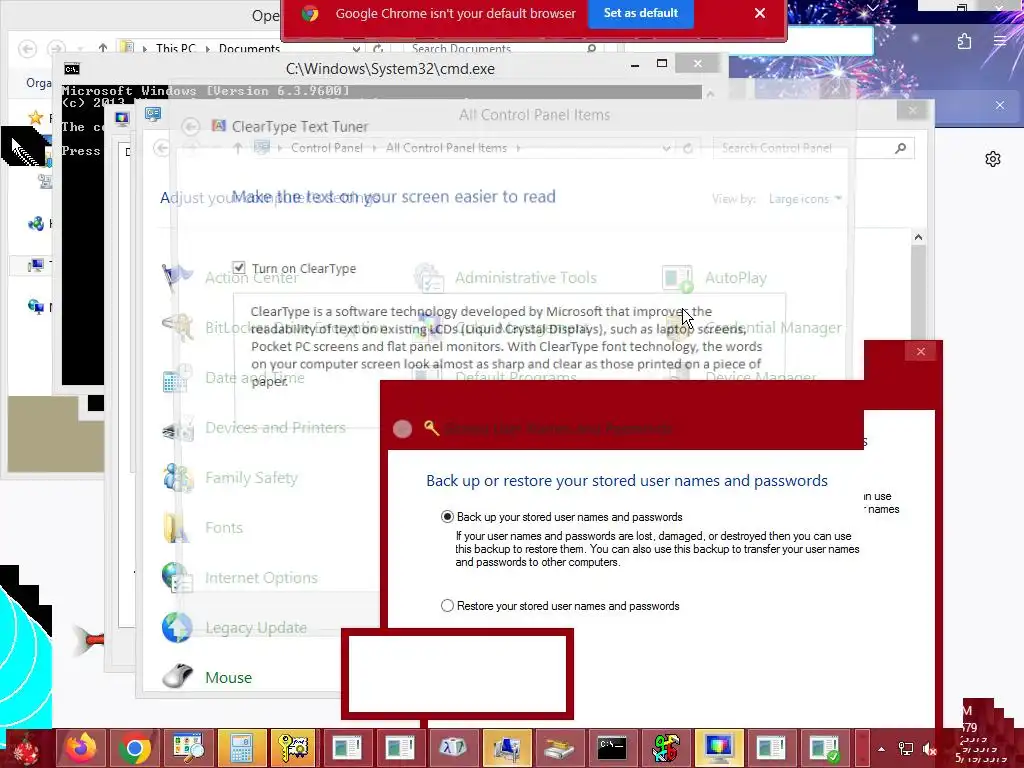Screen dimensions: 1024x768
Task: Click the lambda keyboard taskbar icon
Action: point(453,748)
